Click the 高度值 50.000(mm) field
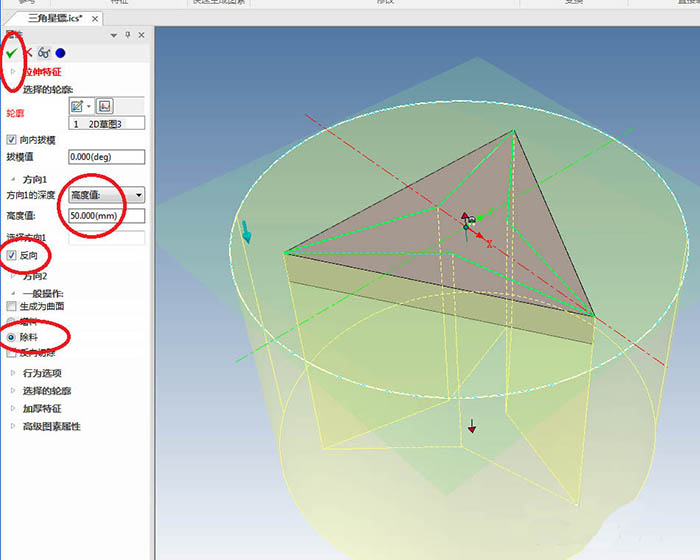Image resolution: width=700 pixels, height=560 pixels. [107, 216]
